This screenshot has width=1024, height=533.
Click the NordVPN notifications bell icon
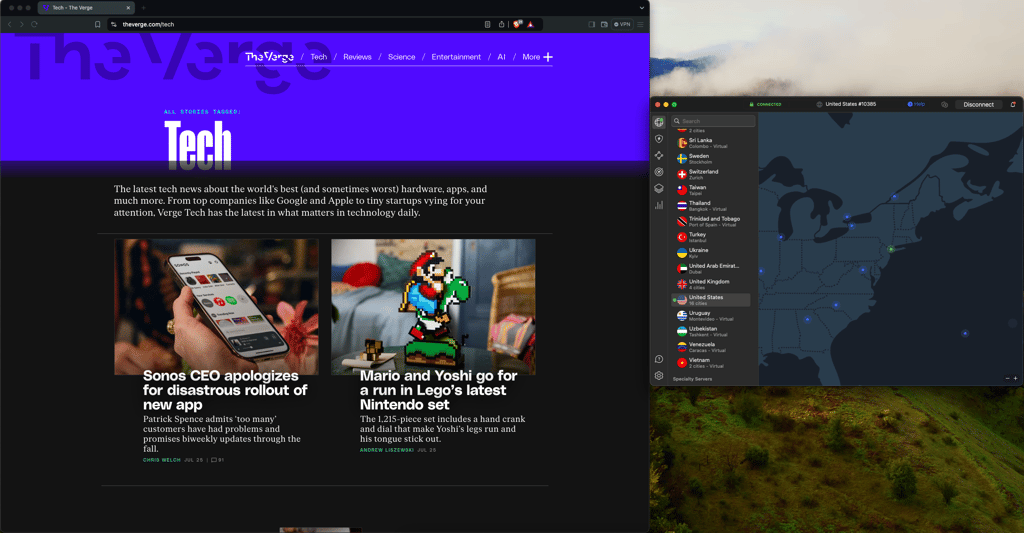pos(1013,105)
